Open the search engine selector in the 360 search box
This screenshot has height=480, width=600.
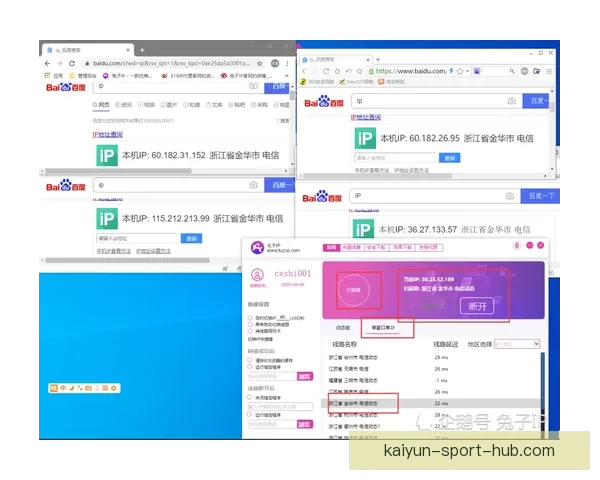pos(478,71)
